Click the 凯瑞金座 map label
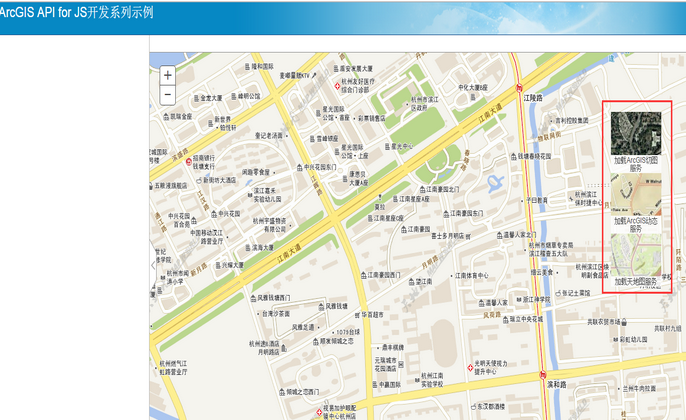The image size is (686, 420). tap(181, 116)
